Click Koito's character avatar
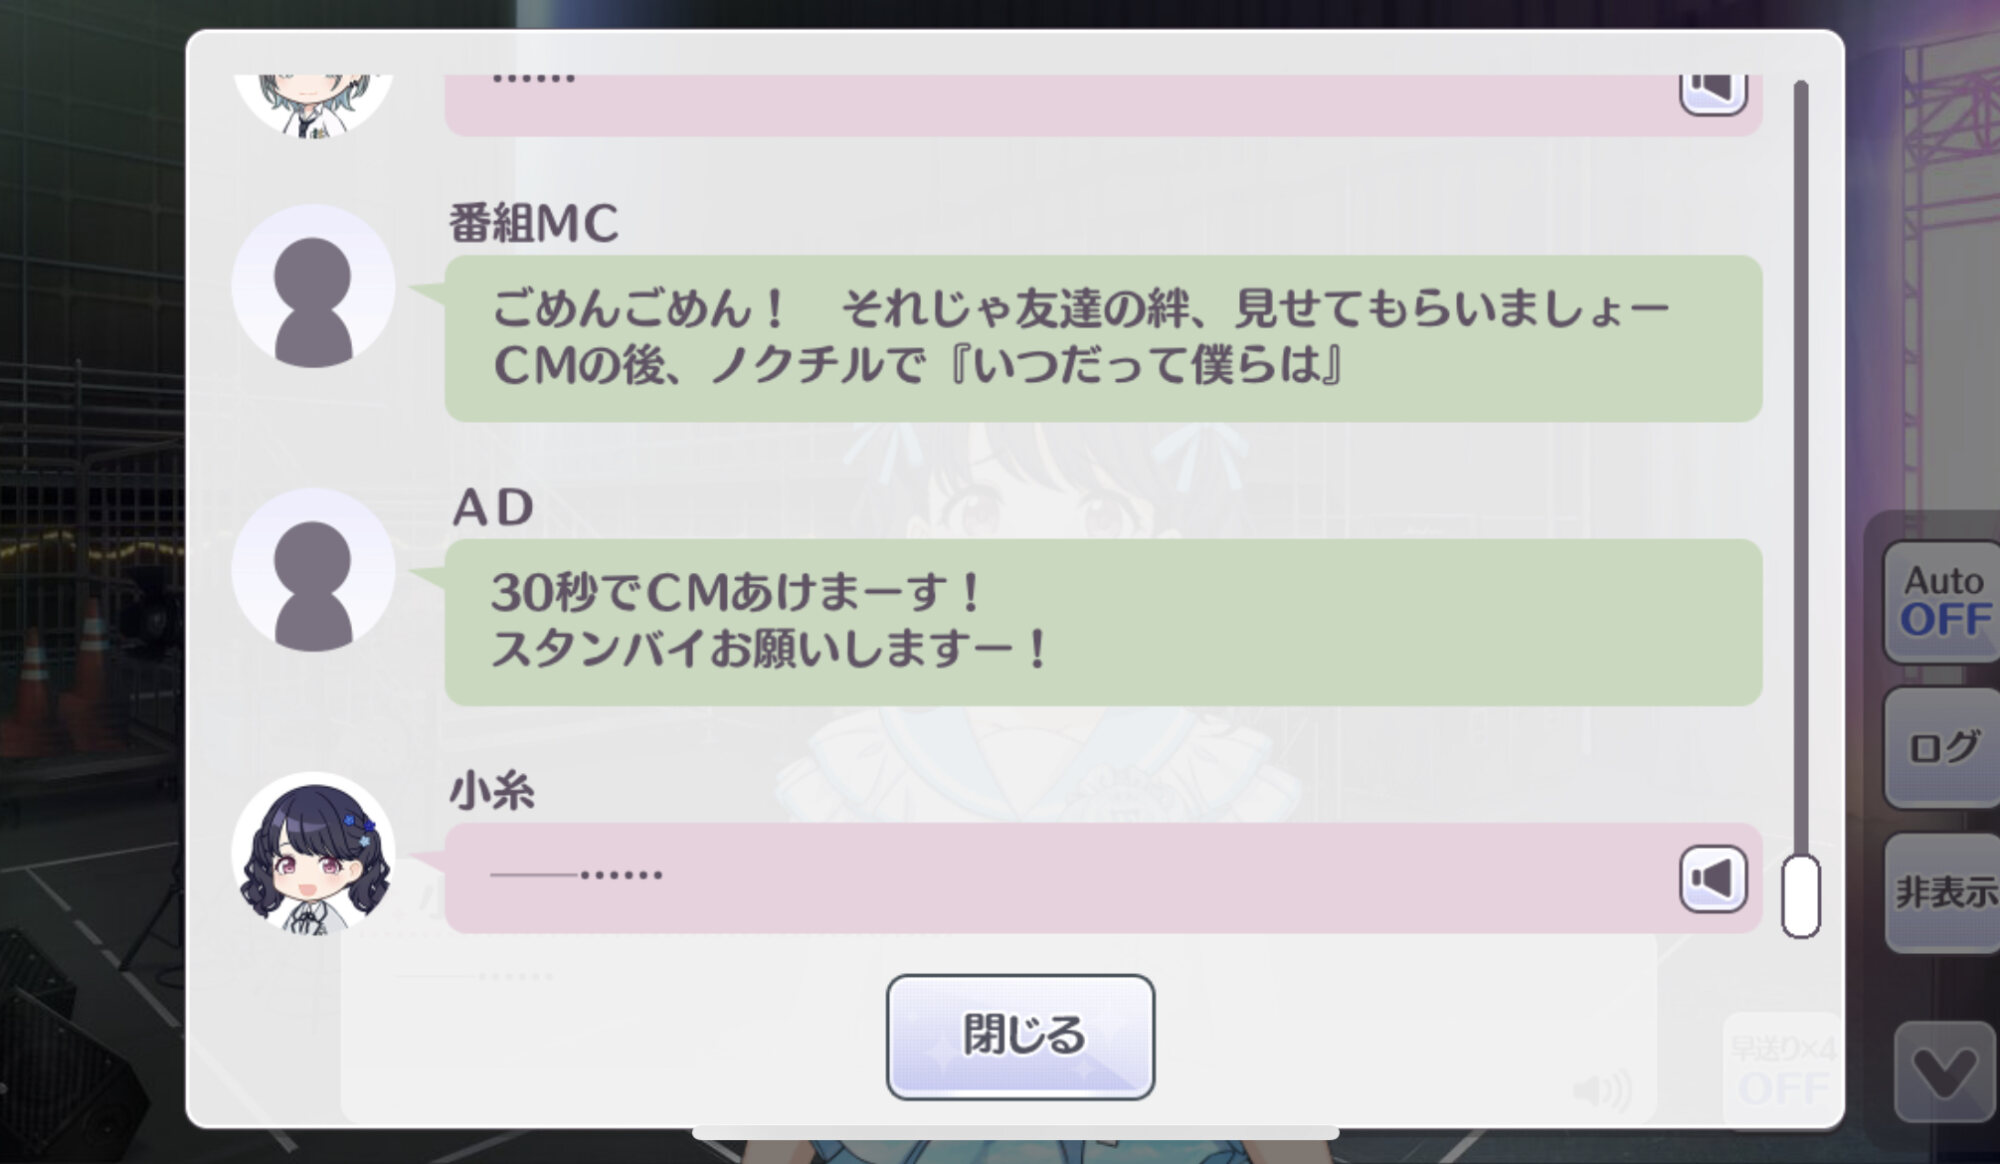The image size is (2000, 1164). click(x=313, y=853)
